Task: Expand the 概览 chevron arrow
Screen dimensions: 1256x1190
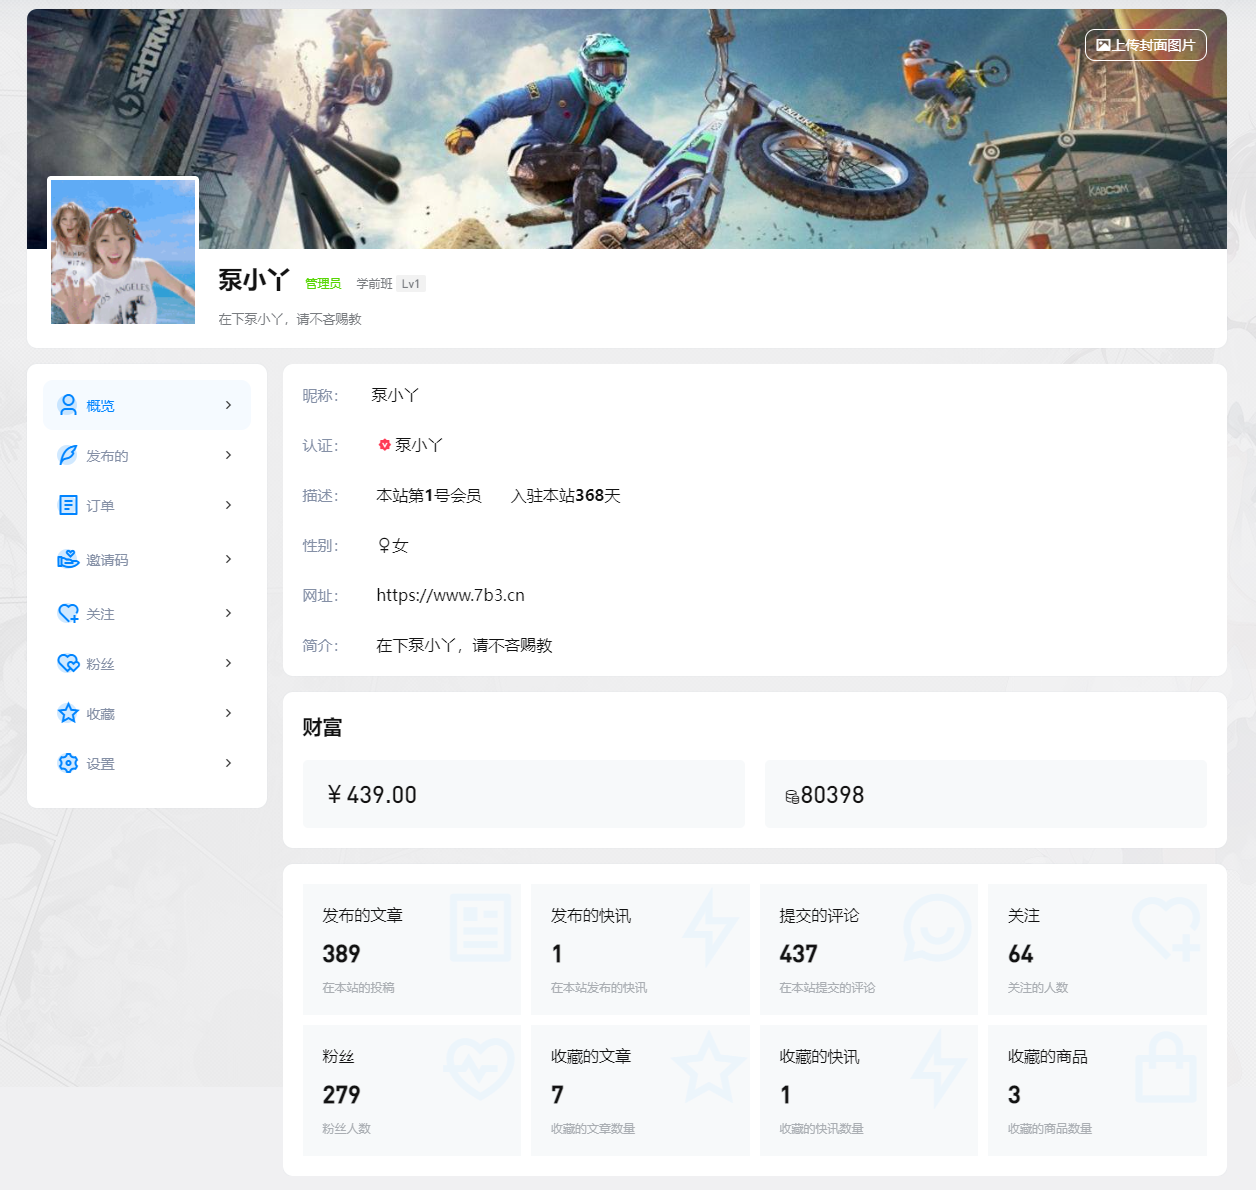Action: pyautogui.click(x=228, y=405)
